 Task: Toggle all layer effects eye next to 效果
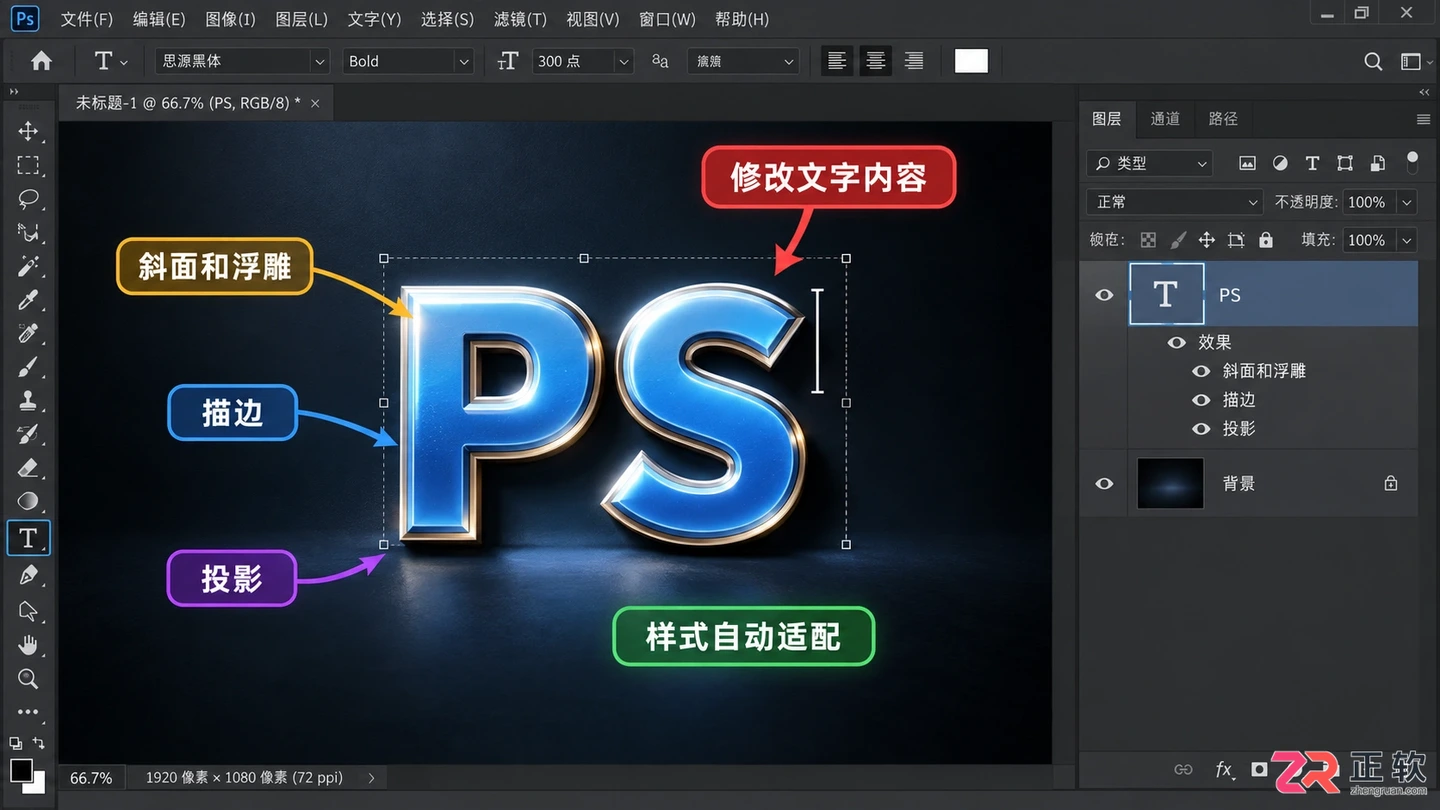[x=1177, y=342]
